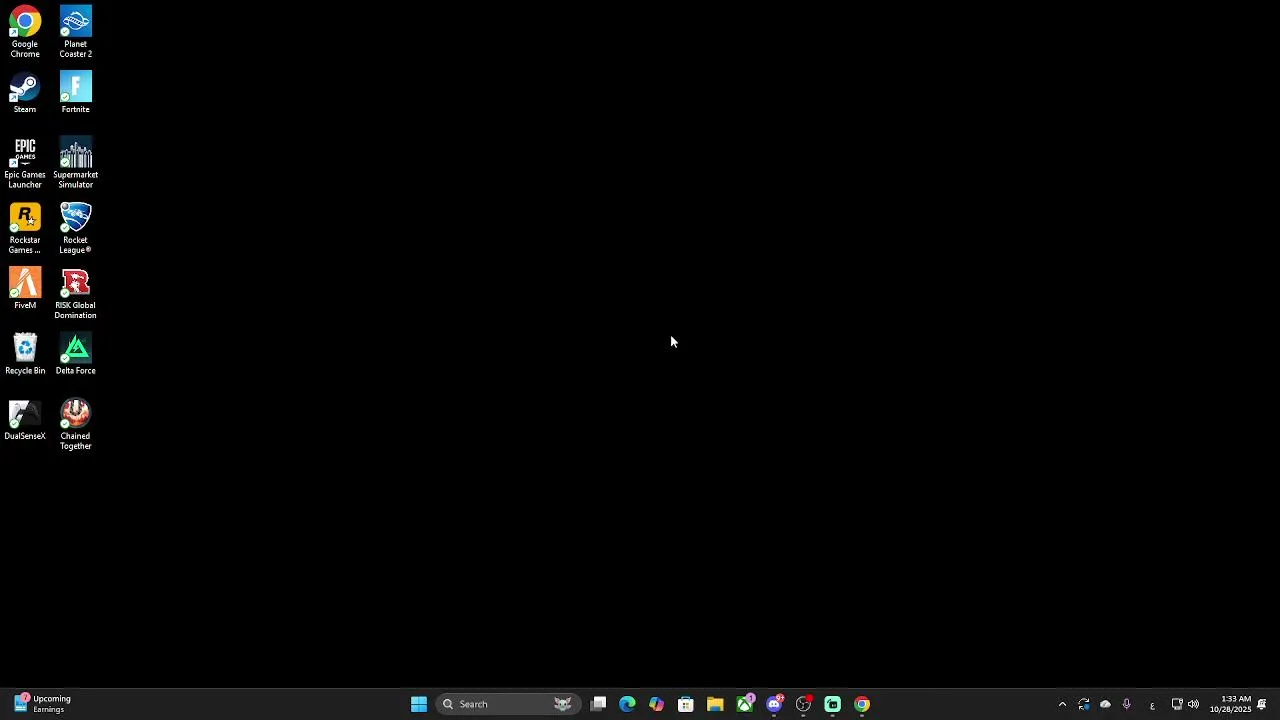Select the Steam desktop icon
1280x720 pixels.
point(25,93)
